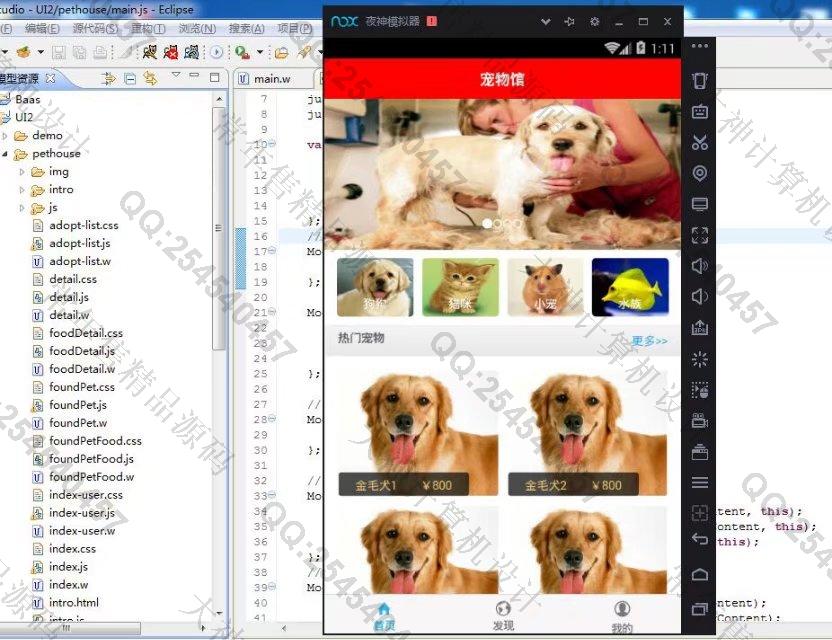Click the scissors screenshot icon in Nox
This screenshot has width=832, height=640.
click(x=699, y=142)
